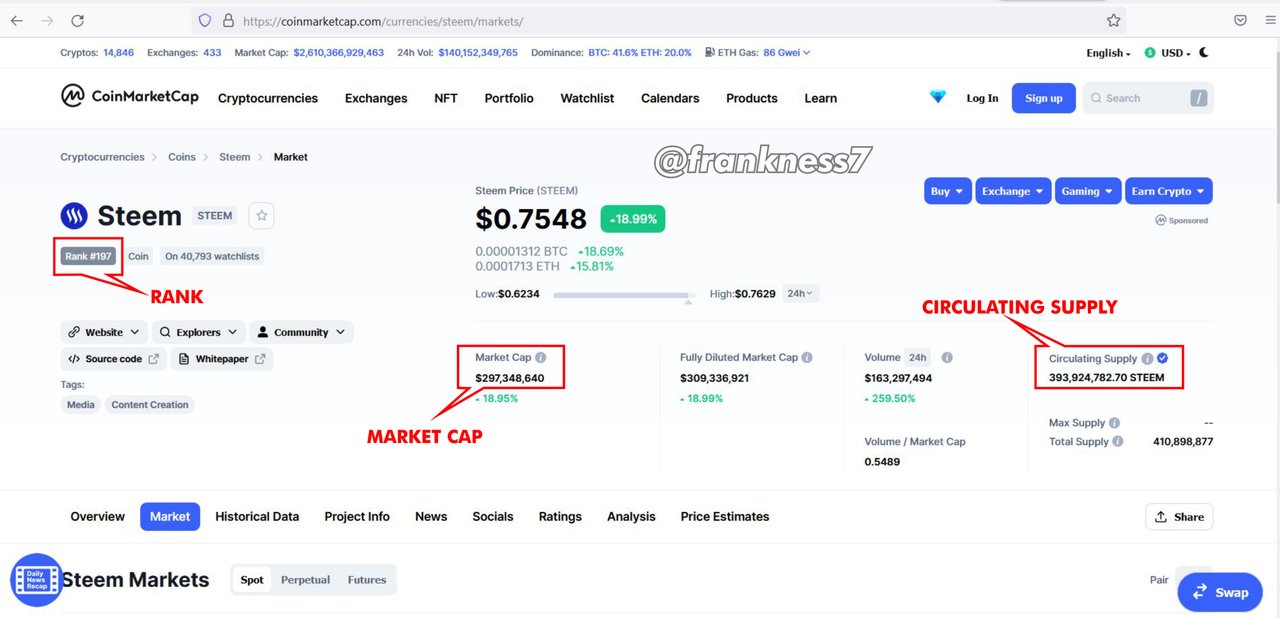Screen dimensions: 1280x619
Task: Switch to Analysis tab
Action: (631, 516)
